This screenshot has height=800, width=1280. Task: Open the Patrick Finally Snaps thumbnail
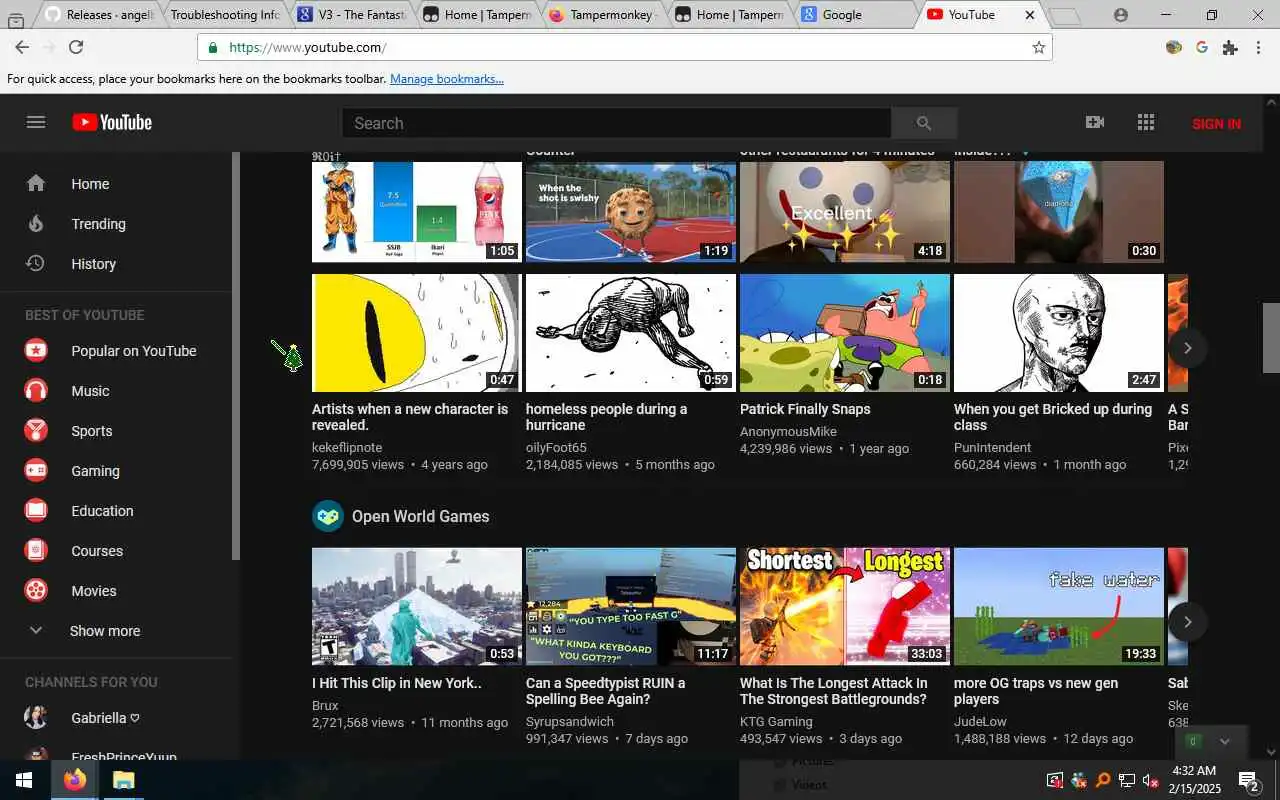coord(845,333)
